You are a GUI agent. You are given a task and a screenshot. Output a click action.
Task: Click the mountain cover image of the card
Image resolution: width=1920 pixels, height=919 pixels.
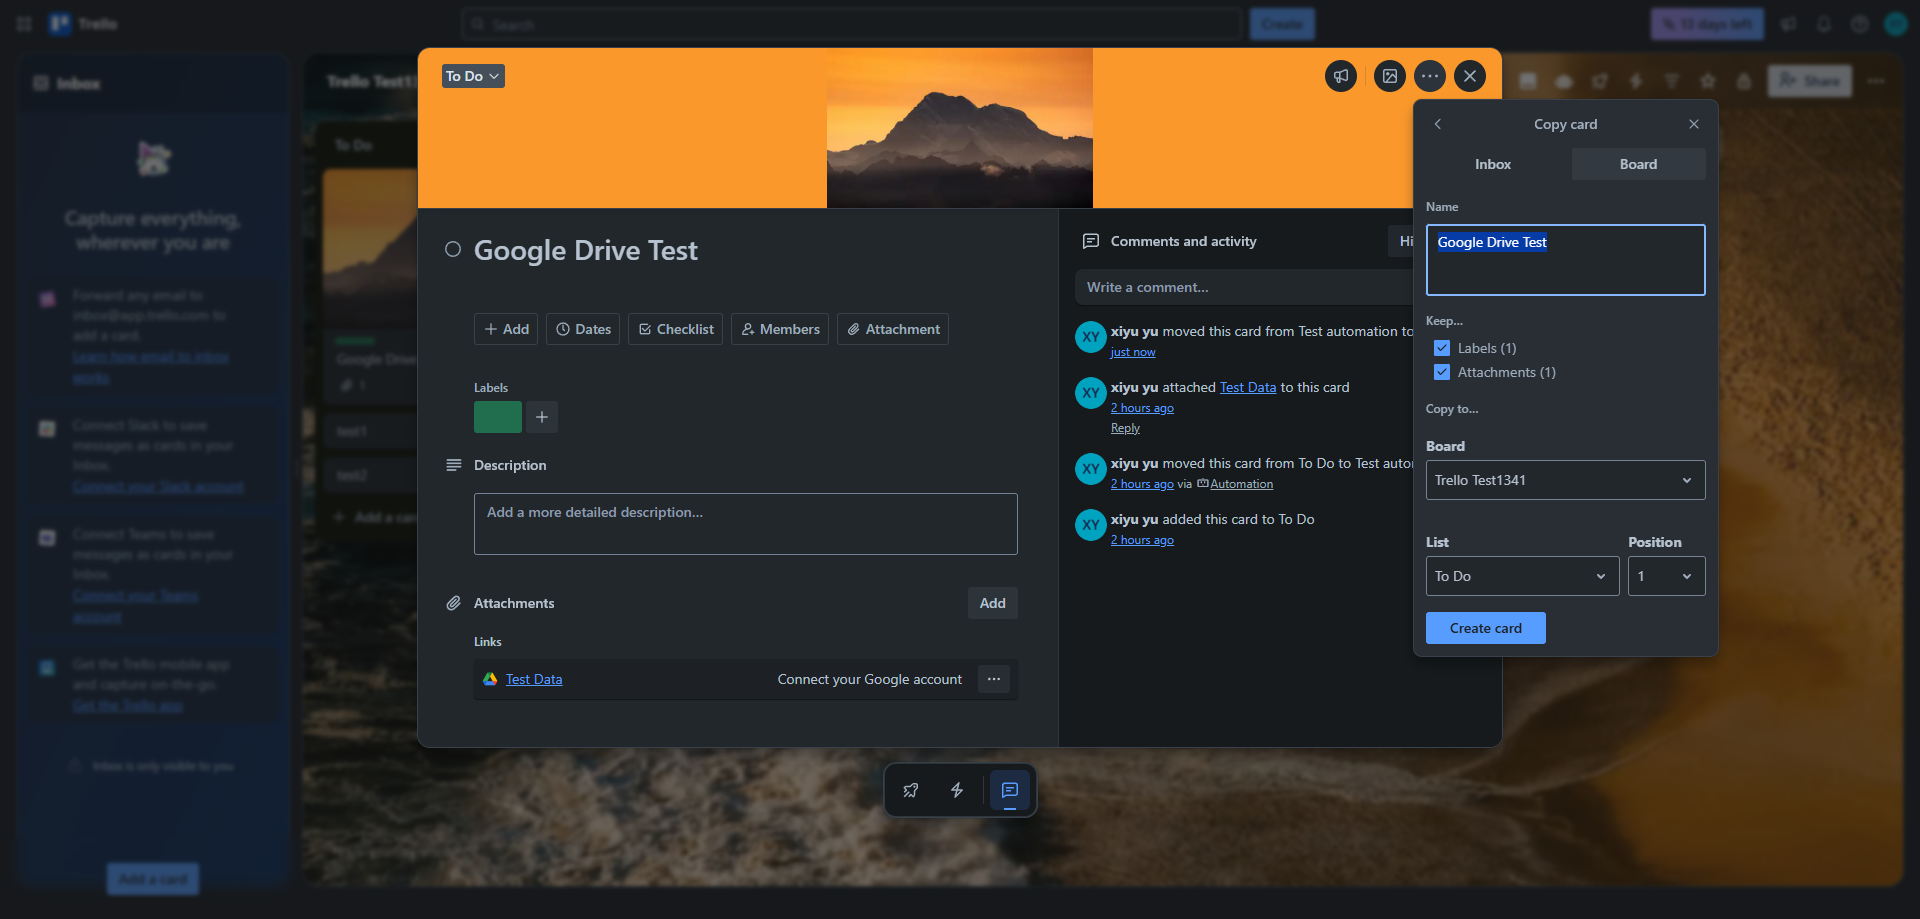click(x=960, y=128)
